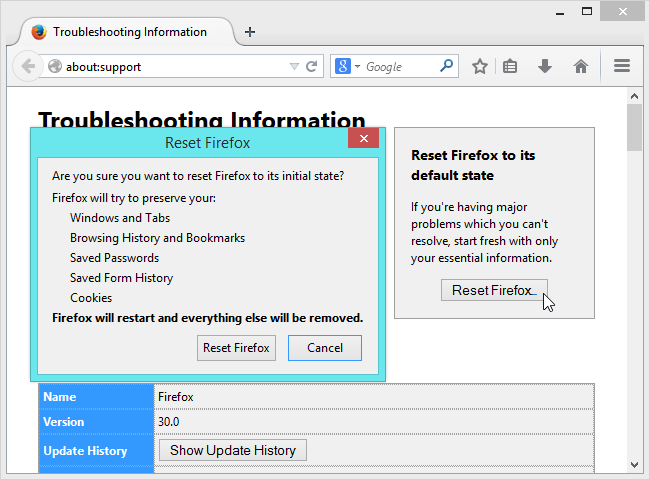The width and height of the screenshot is (650, 480).
Task: Close the Reset Firefox dialog
Action: pos(363,139)
